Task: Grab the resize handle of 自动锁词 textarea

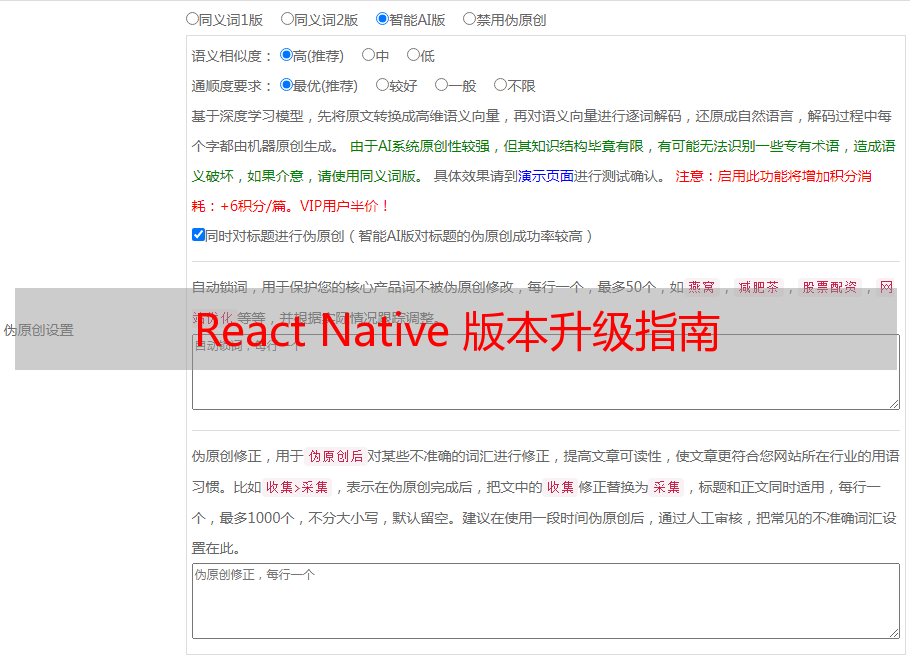Action: 894,404
